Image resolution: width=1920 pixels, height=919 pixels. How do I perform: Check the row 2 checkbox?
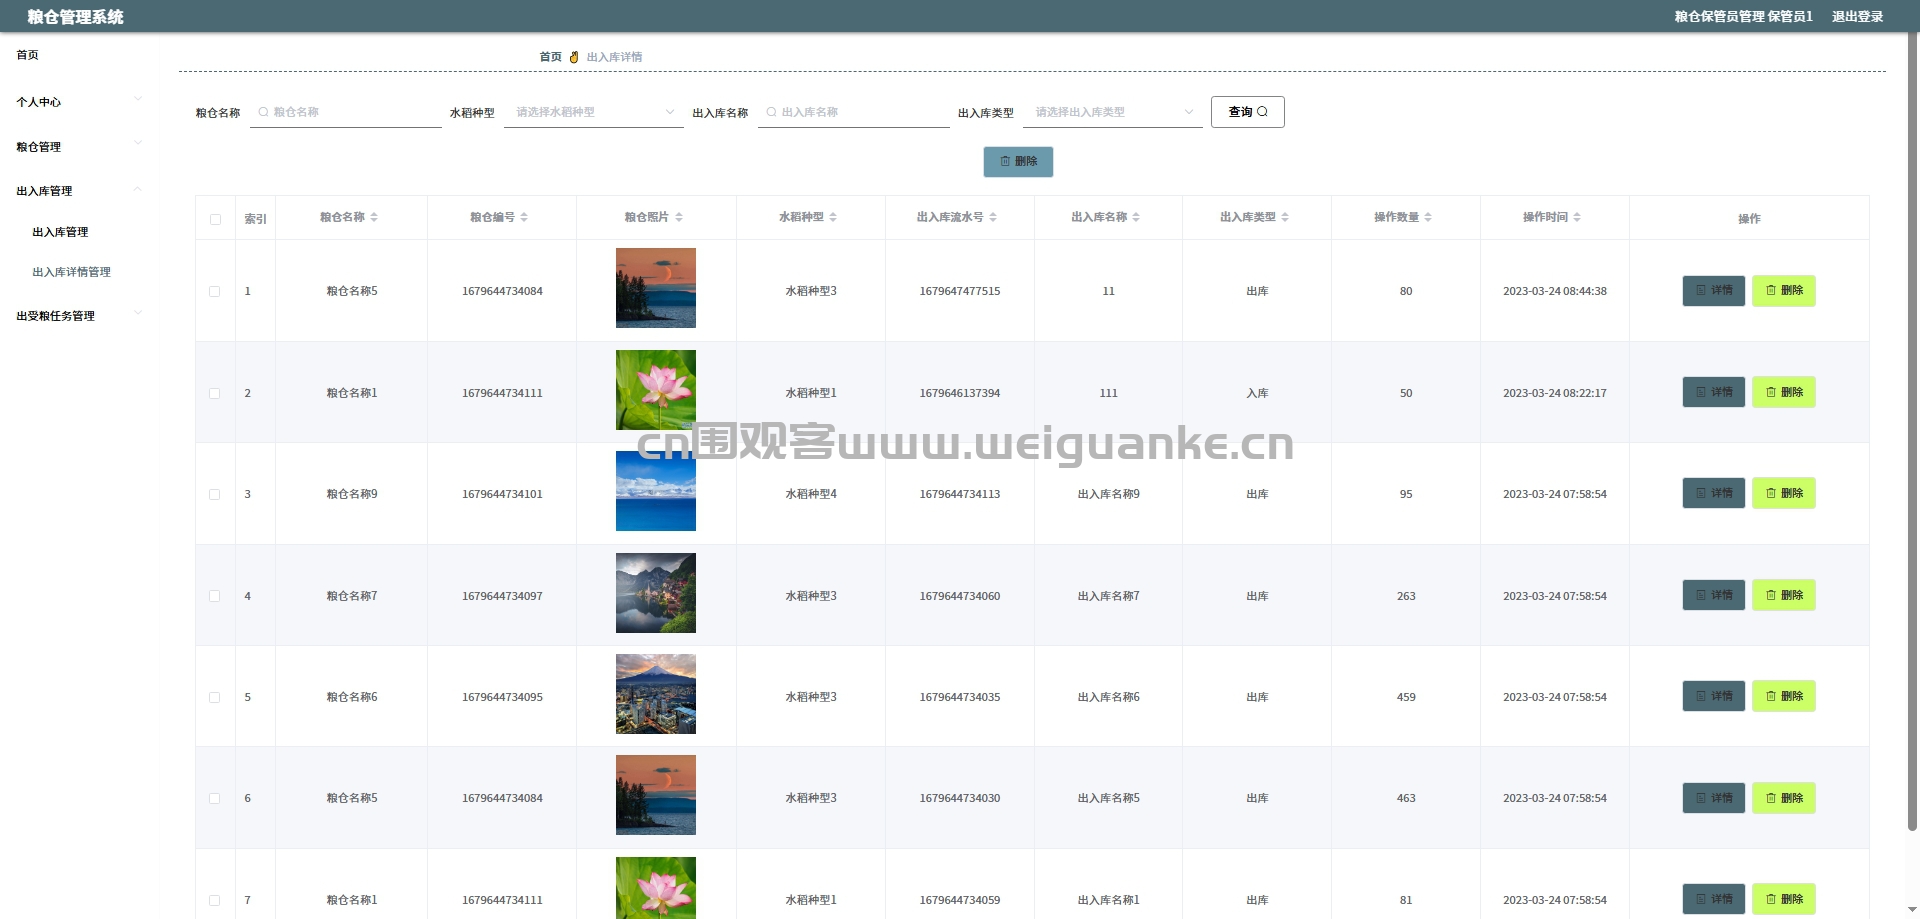214,393
